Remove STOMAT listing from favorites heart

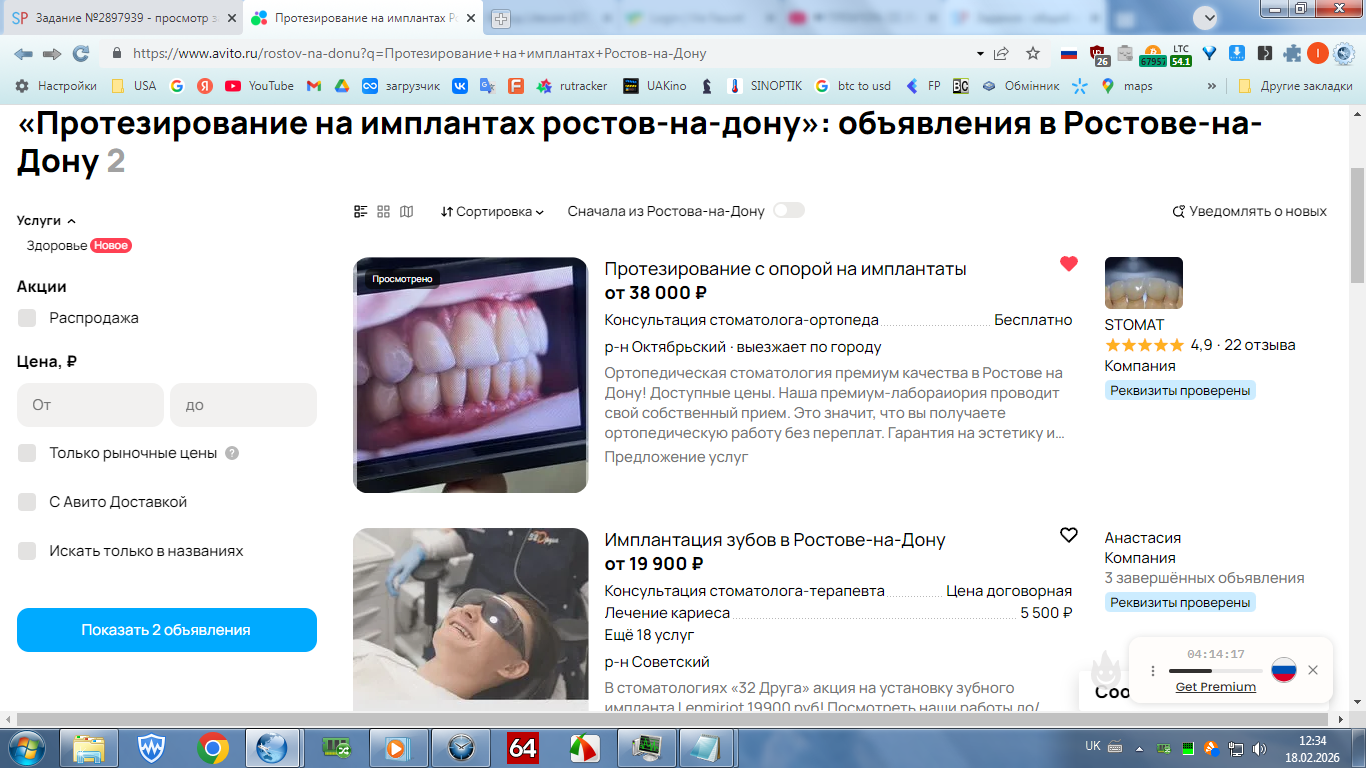pos(1069,264)
